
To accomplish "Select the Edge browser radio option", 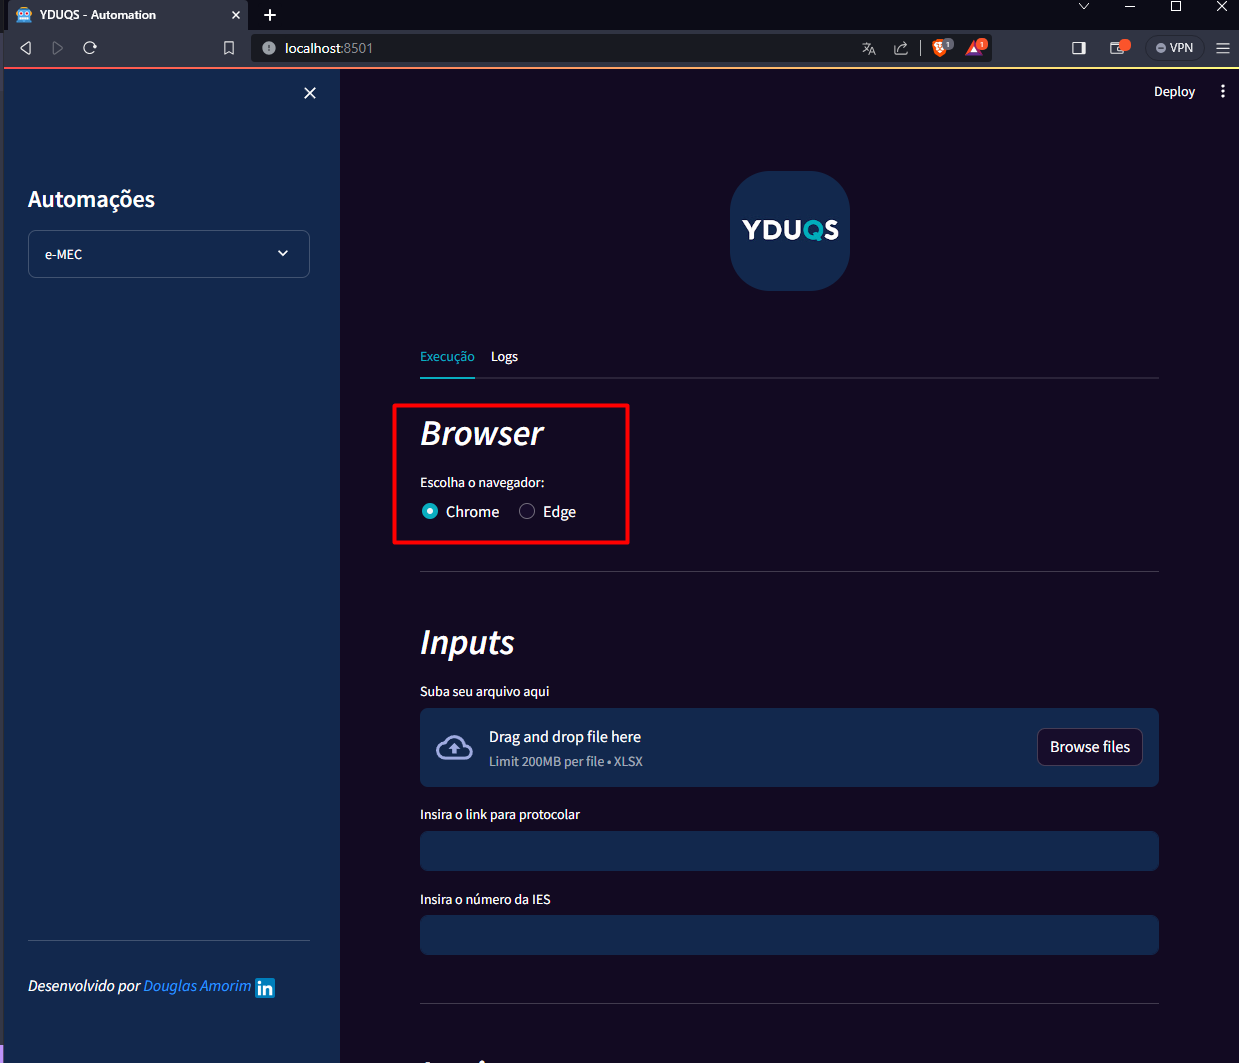I will click(547, 511).
